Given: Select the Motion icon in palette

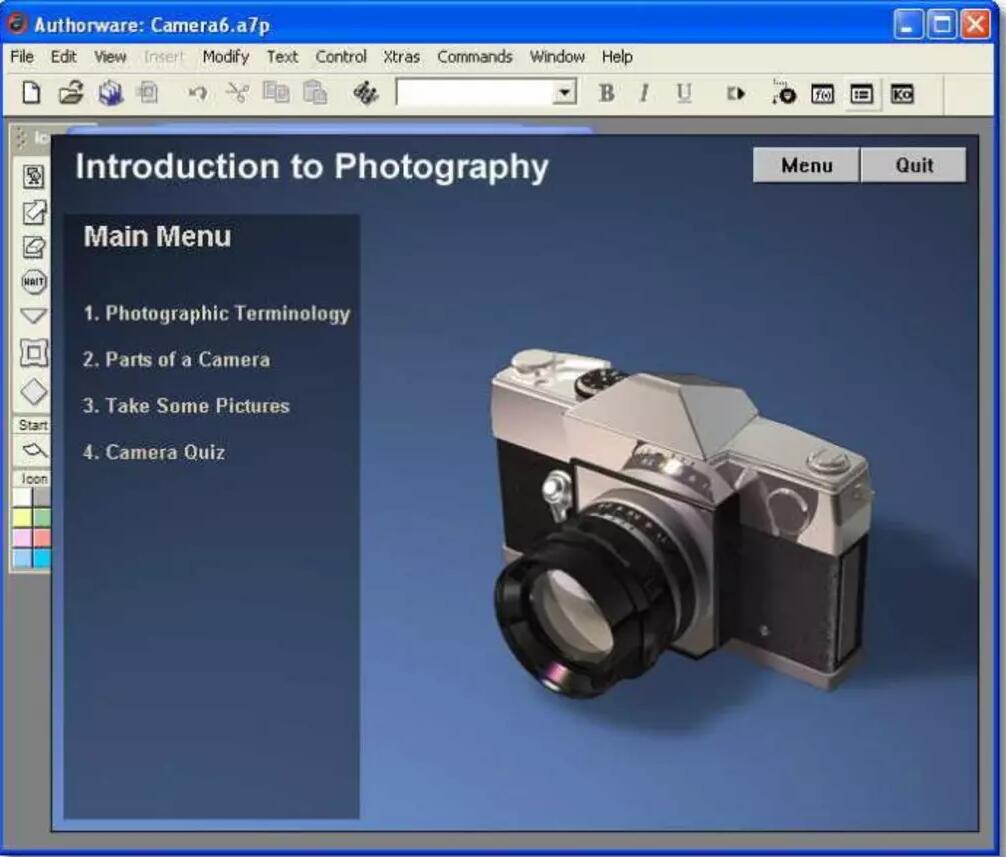Looking at the screenshot, I should 34,212.
